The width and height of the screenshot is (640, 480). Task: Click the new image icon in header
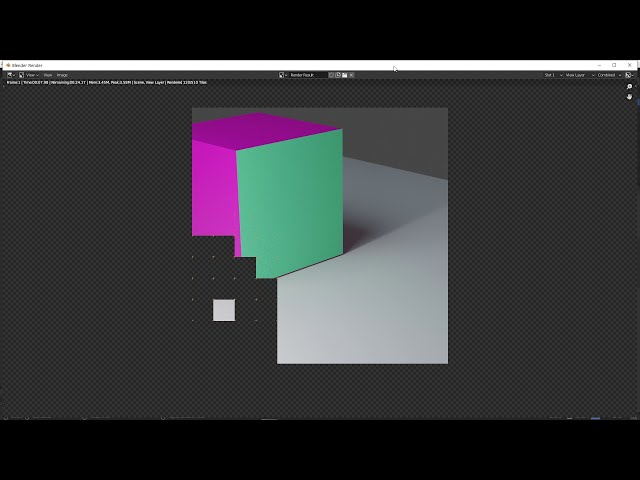pyautogui.click(x=338, y=75)
